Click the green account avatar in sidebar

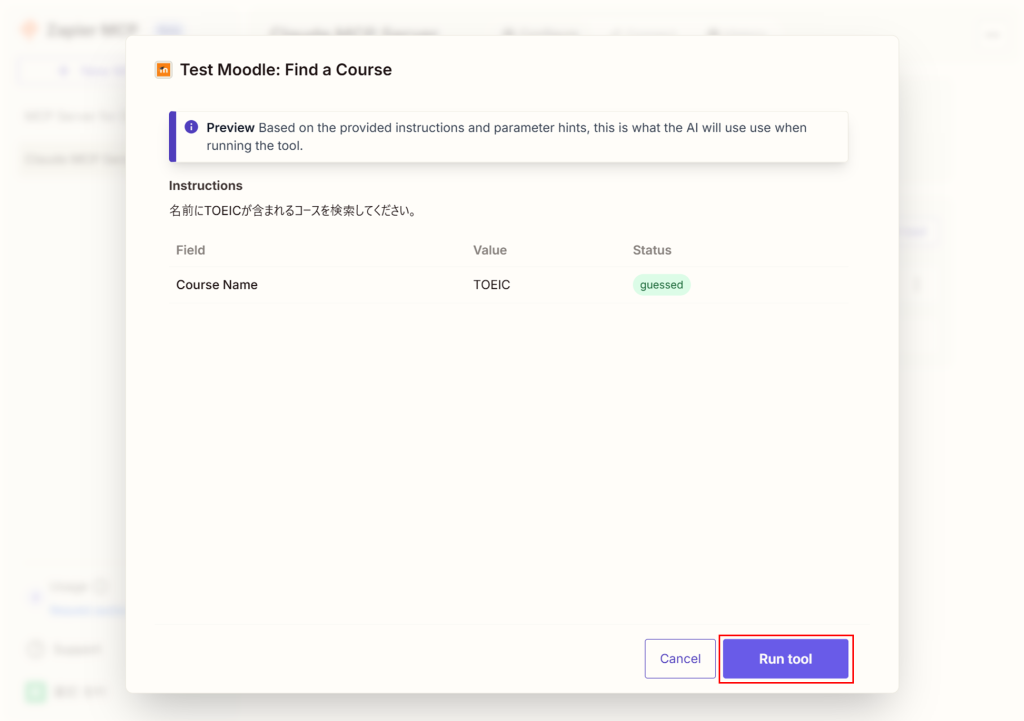(36, 691)
